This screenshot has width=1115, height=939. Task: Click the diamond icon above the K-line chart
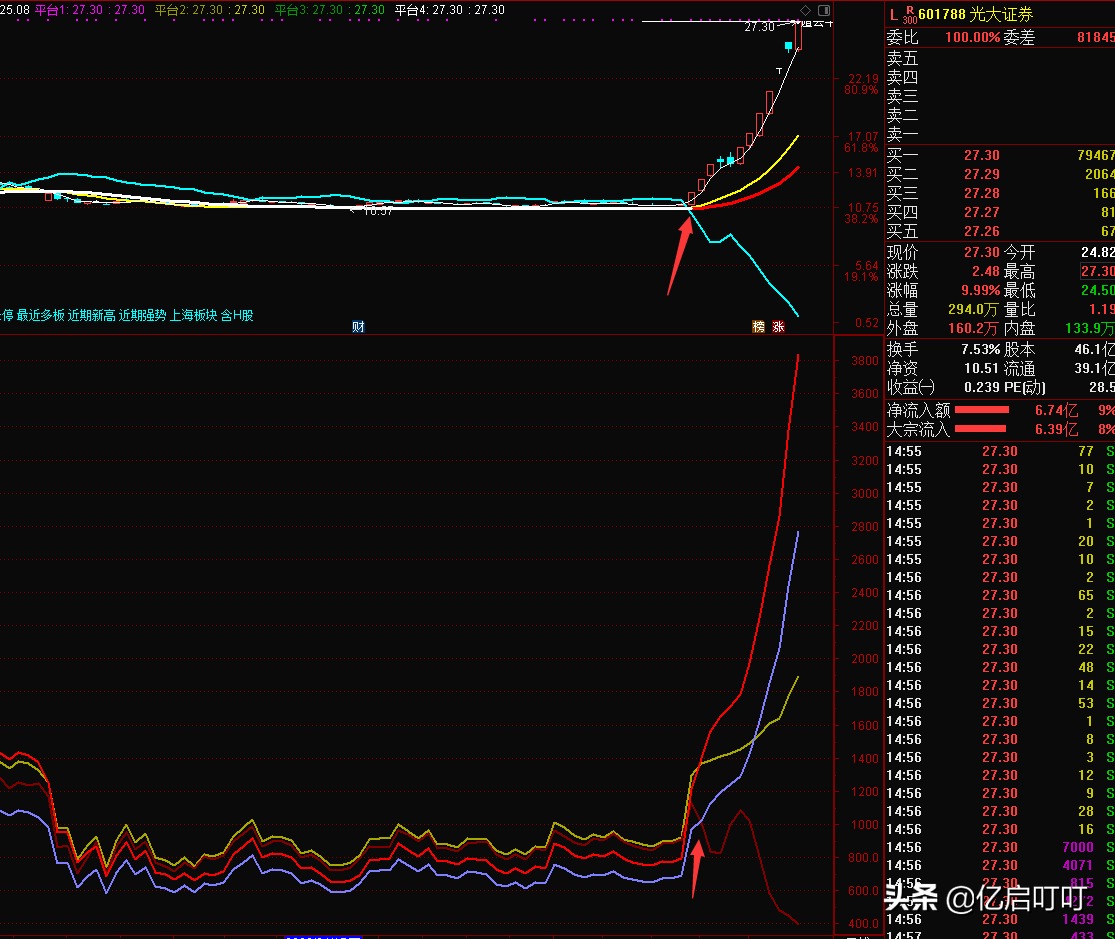pos(806,9)
